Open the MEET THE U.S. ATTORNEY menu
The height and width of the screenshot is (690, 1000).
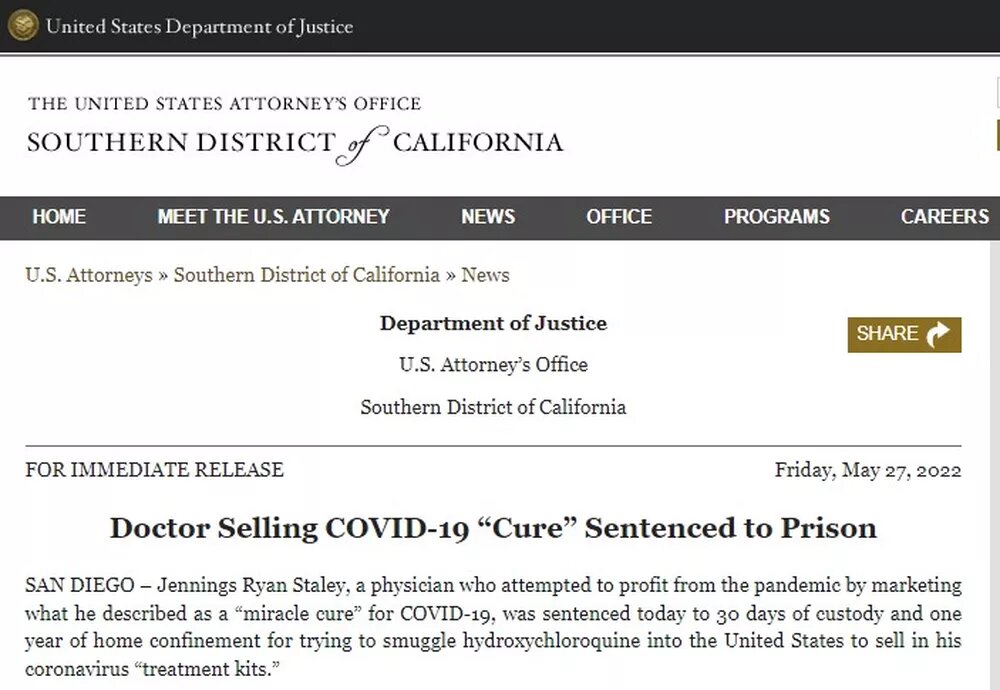273,216
